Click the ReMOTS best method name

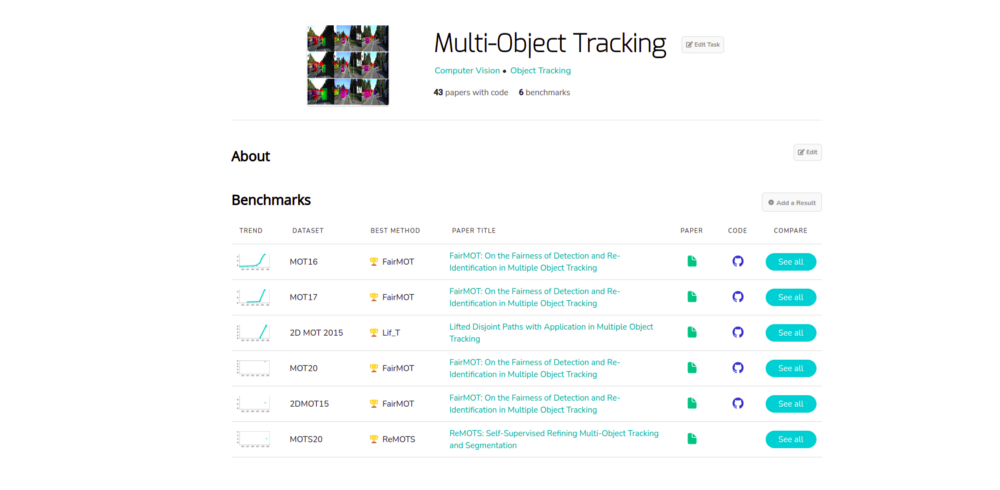399,440
